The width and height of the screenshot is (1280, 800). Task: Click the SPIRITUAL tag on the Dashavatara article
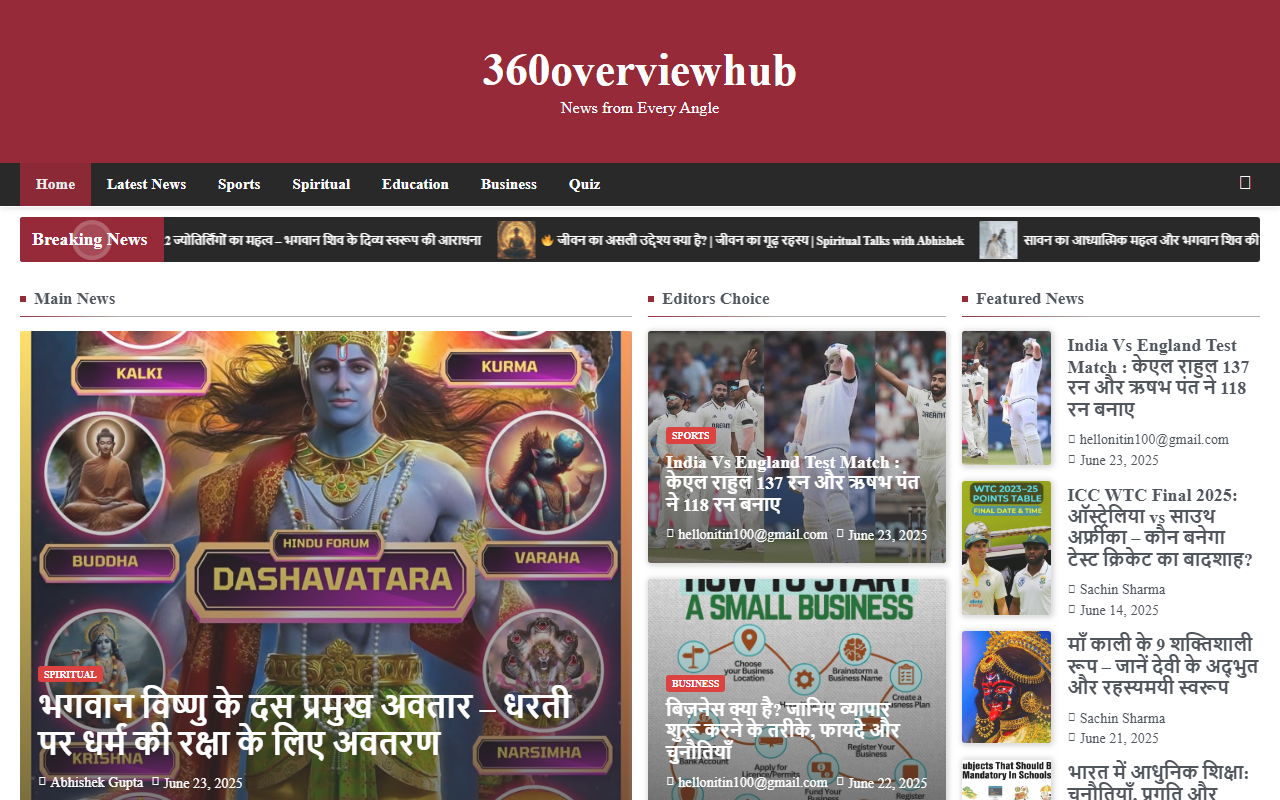pyautogui.click(x=71, y=674)
